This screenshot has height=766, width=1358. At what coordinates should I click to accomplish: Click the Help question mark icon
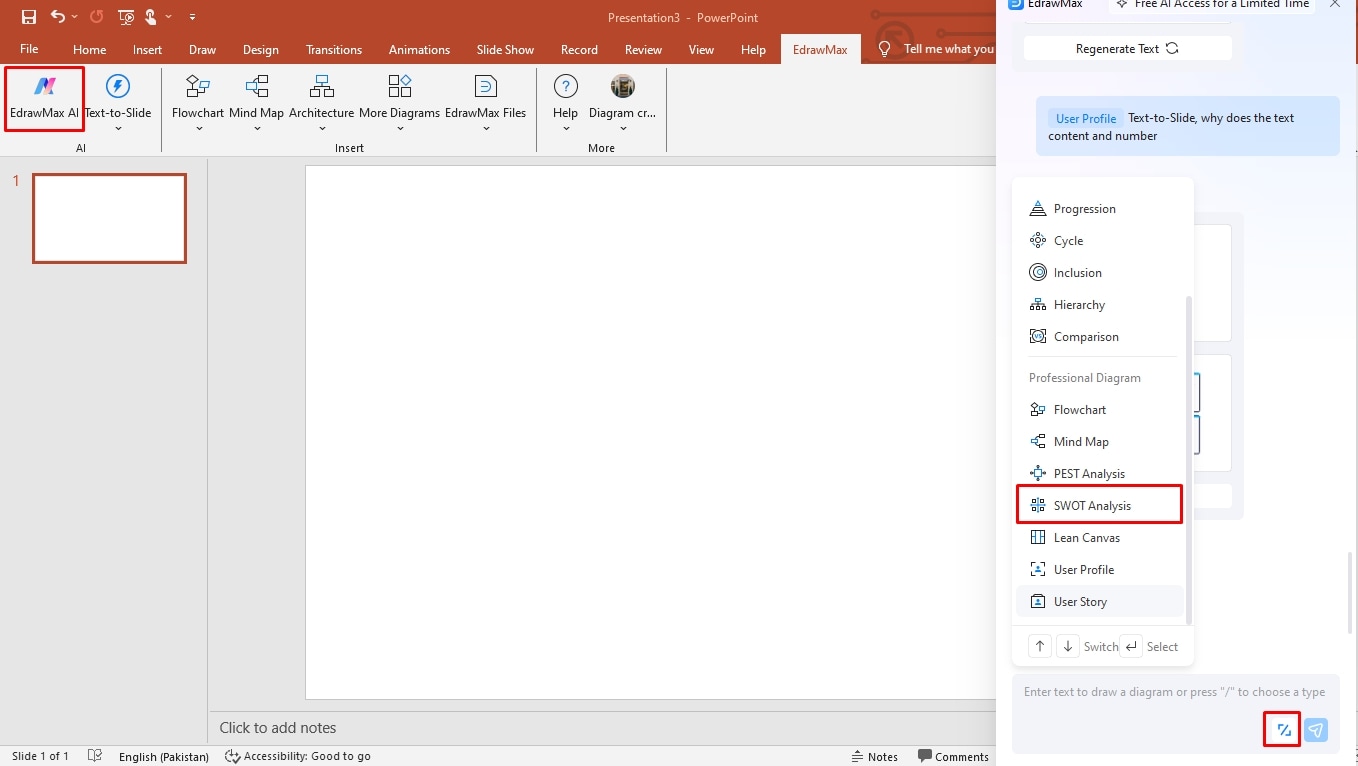coord(566,86)
